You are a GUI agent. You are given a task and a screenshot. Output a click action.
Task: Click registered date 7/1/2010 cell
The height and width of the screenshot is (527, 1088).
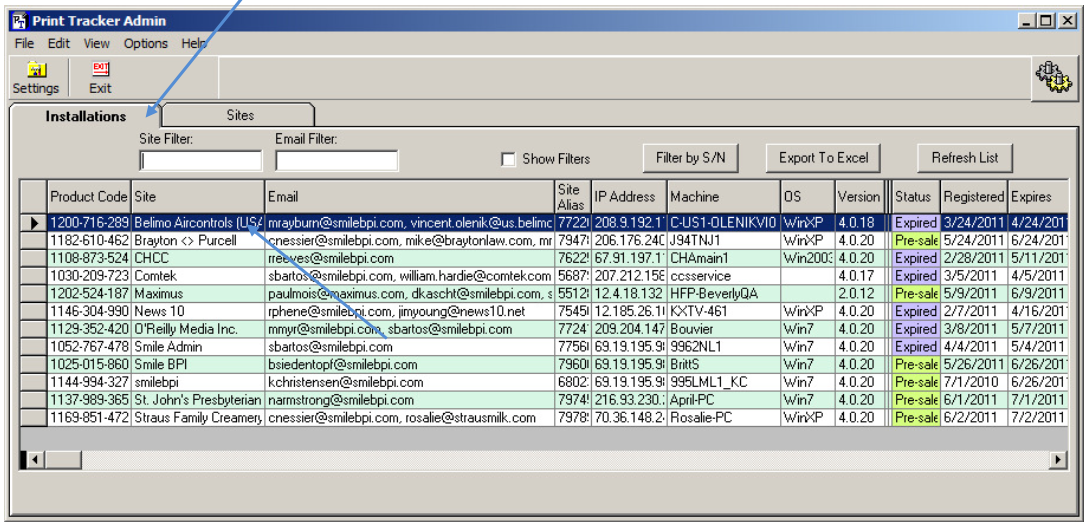(974, 382)
